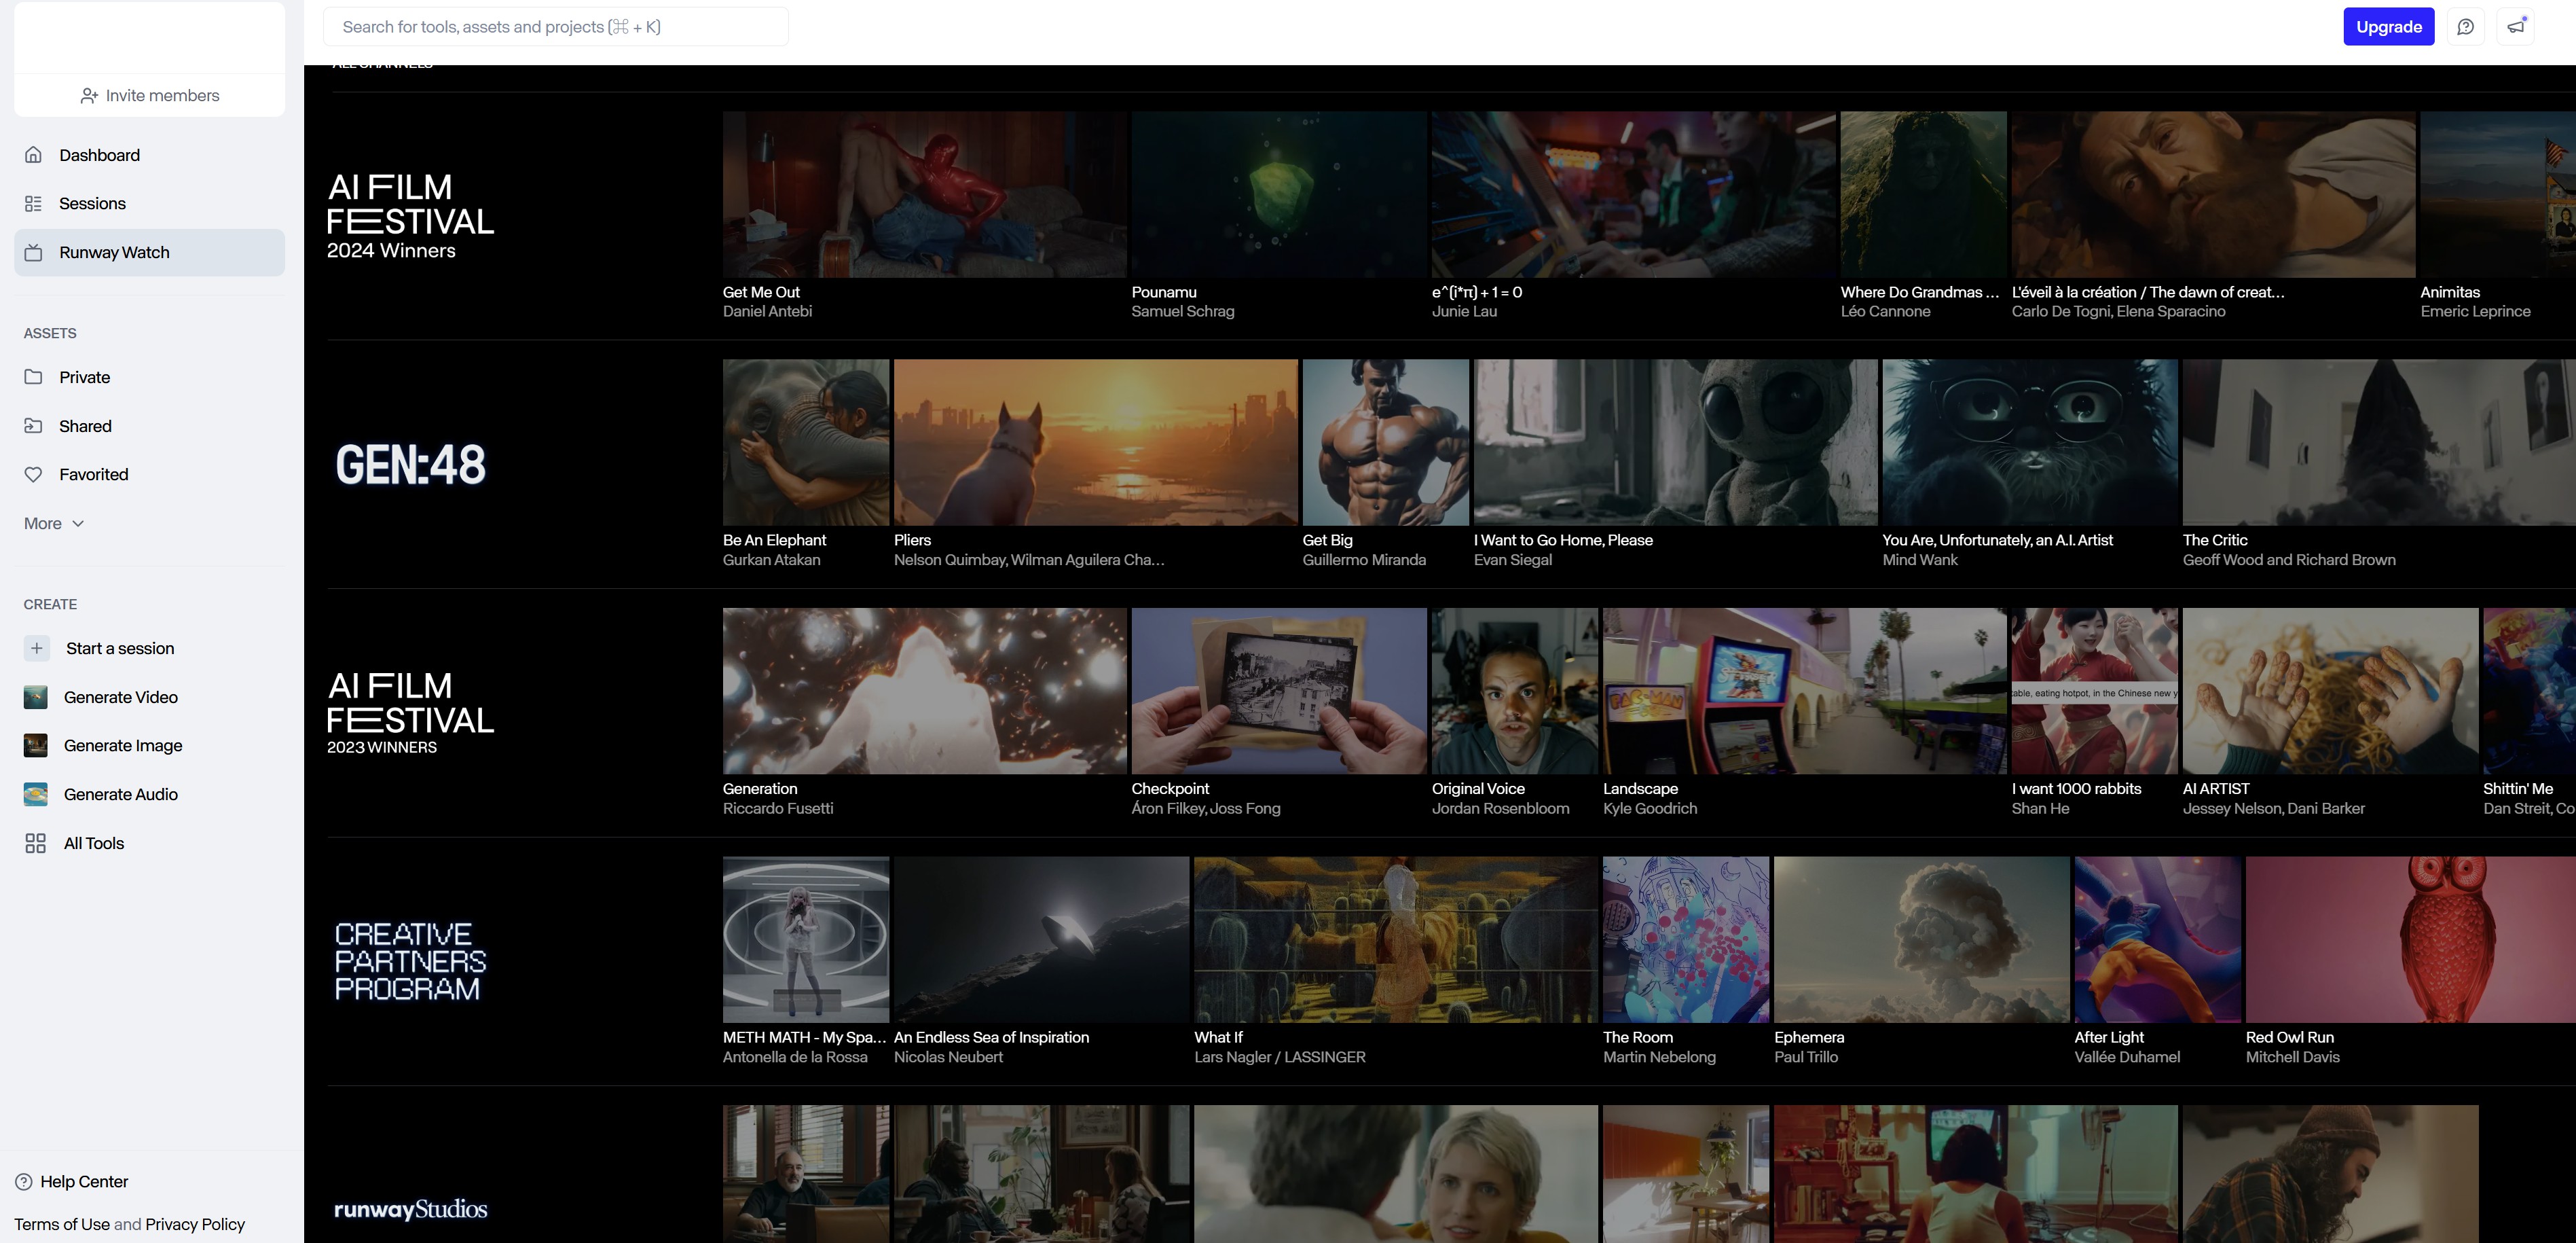
Task: Click the All Tools grid icon
Action: (35, 843)
